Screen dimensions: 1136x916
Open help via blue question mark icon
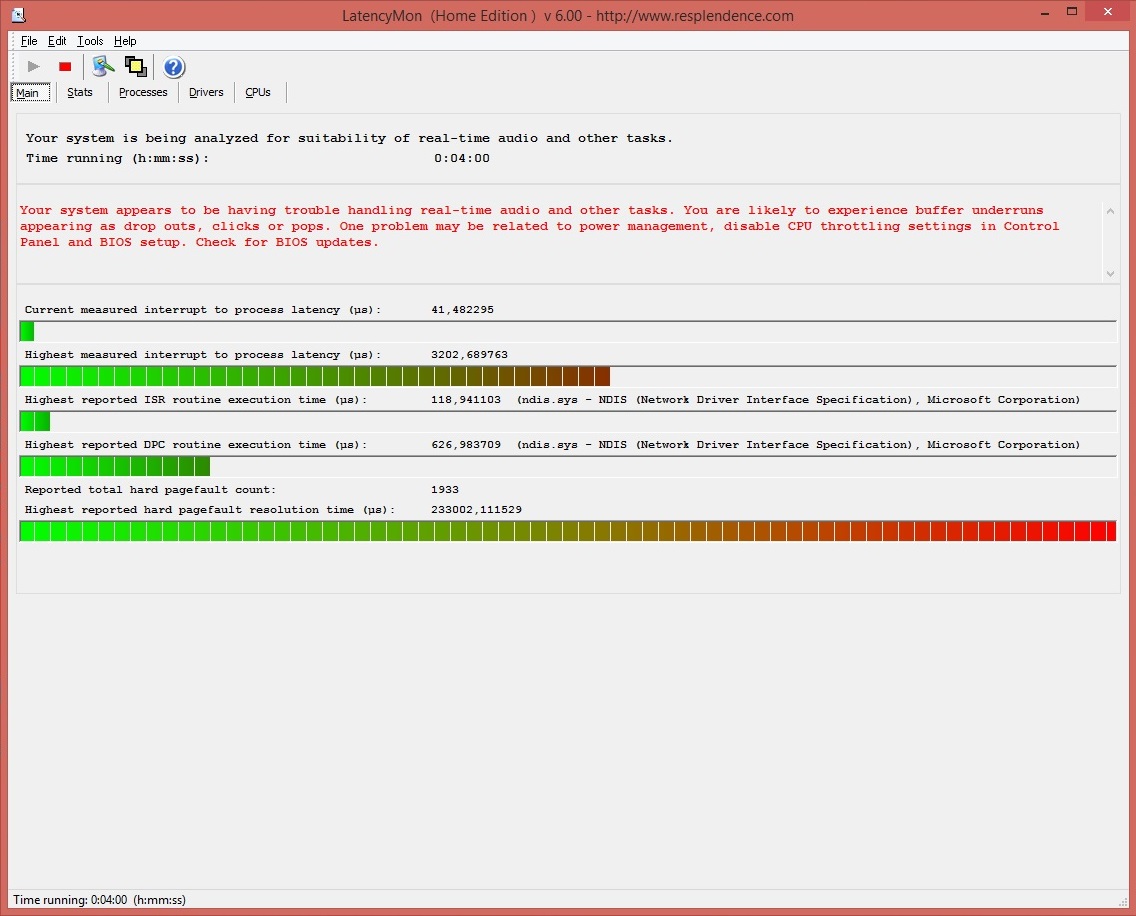click(174, 67)
